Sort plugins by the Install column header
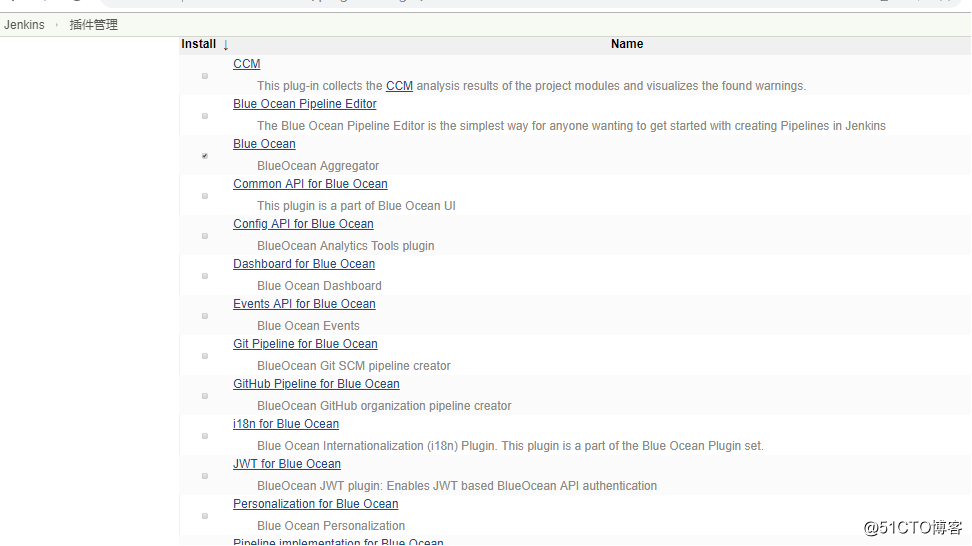This screenshot has height=546, width=972. (x=198, y=44)
